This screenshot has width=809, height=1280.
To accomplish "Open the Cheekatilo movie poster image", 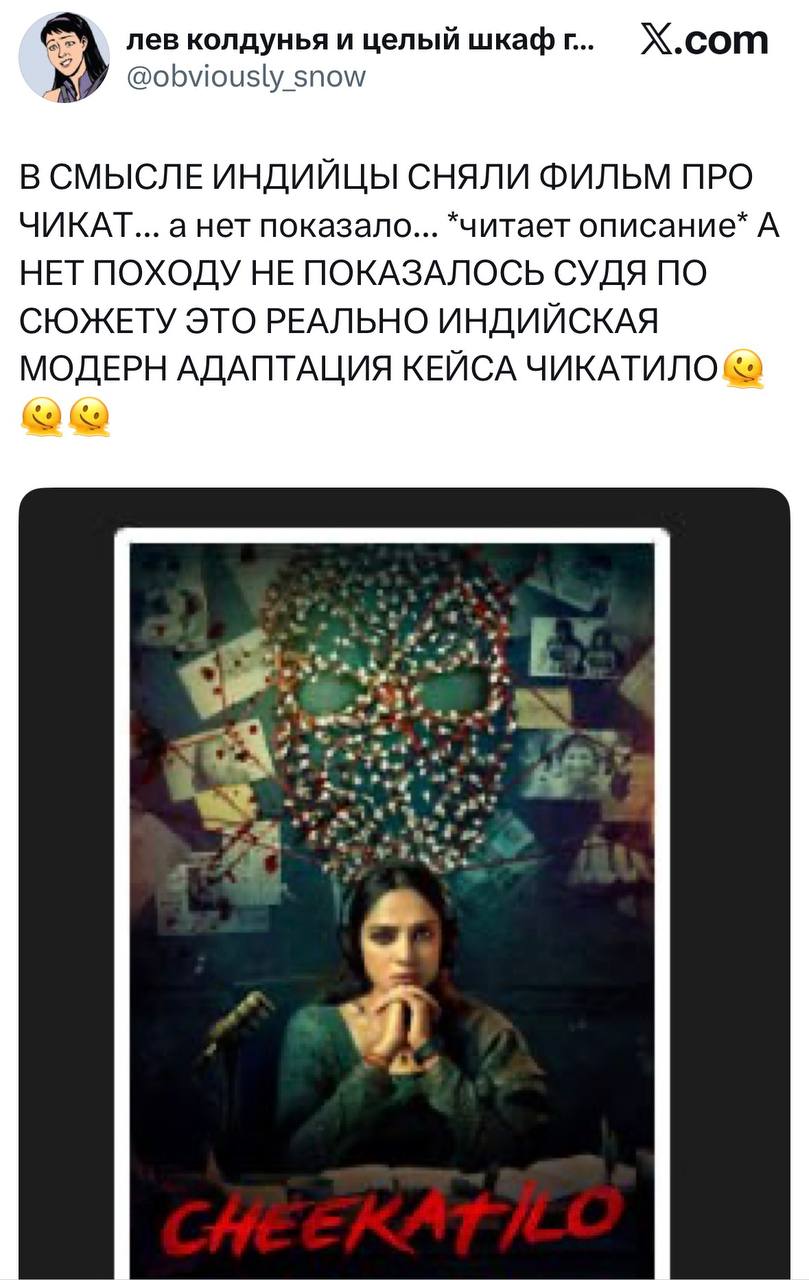I will coord(393,904).
